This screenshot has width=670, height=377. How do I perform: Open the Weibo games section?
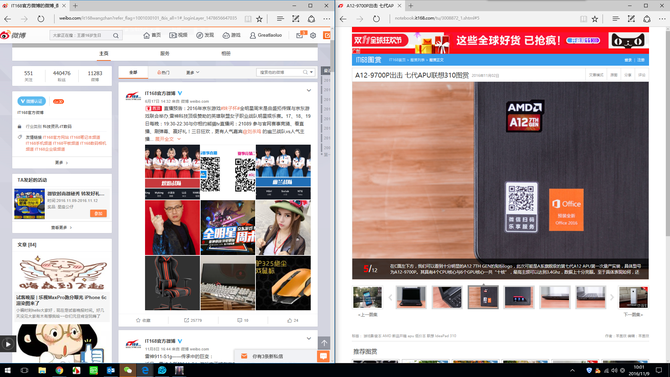pyautogui.click(x=232, y=35)
